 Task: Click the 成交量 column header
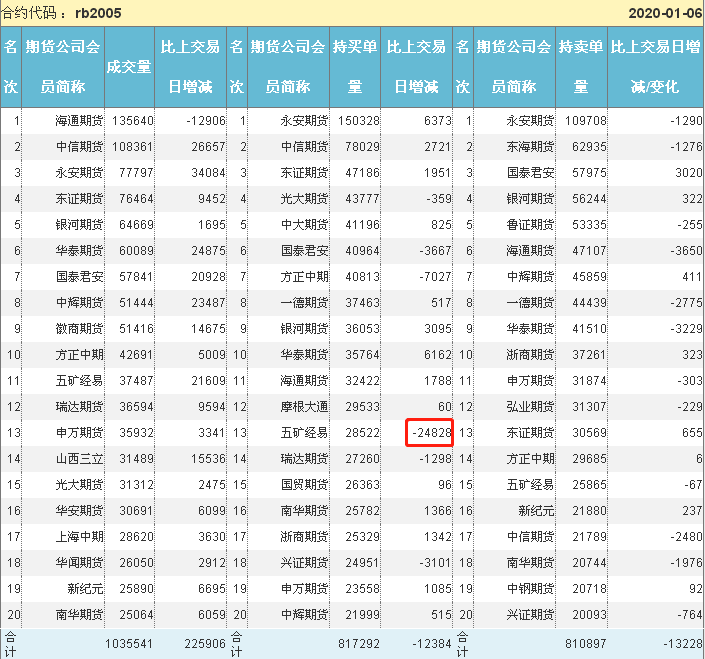pyautogui.click(x=129, y=67)
